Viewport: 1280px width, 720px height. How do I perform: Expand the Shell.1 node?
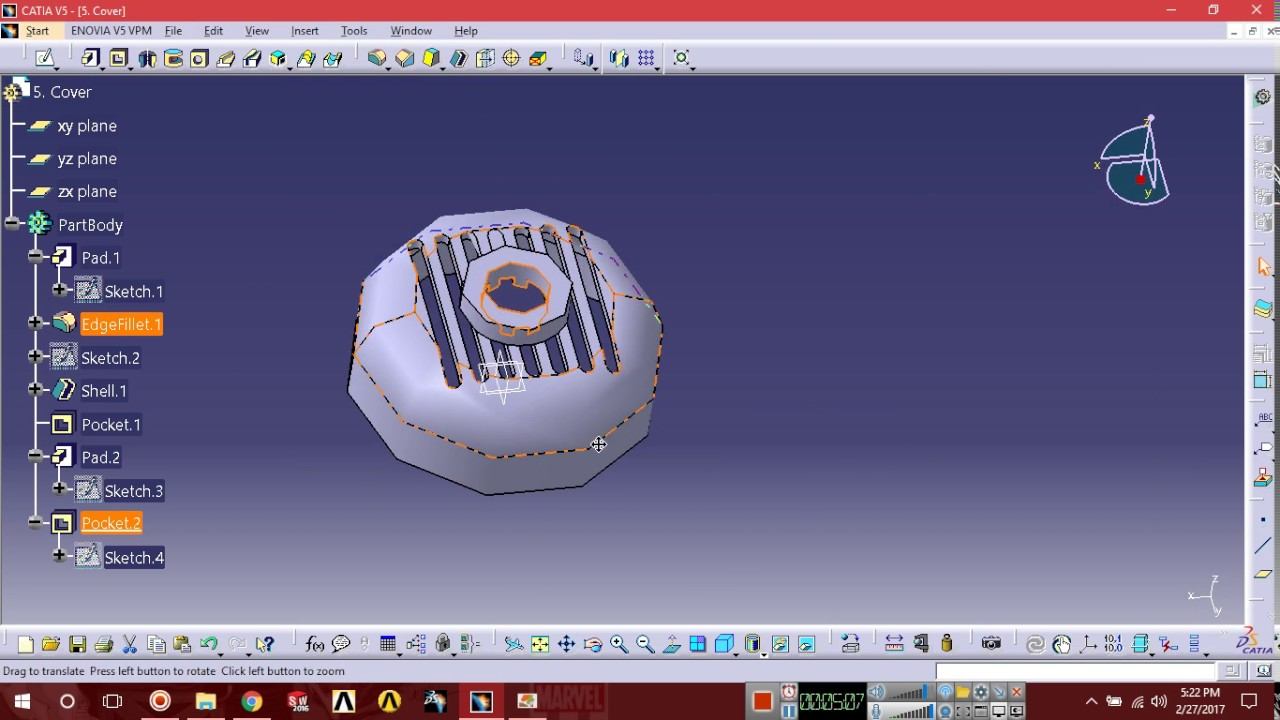coord(36,389)
